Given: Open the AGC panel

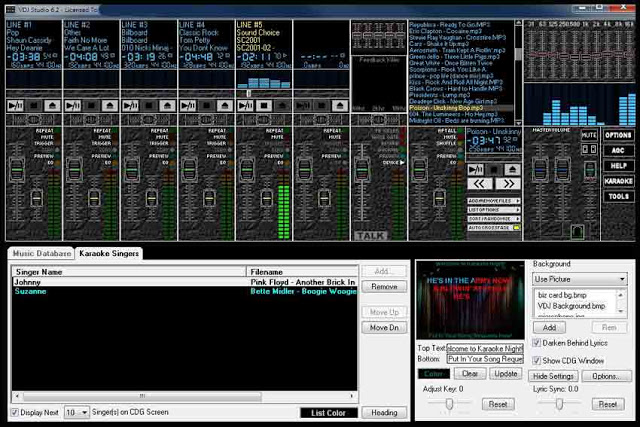Looking at the screenshot, I should [618, 150].
